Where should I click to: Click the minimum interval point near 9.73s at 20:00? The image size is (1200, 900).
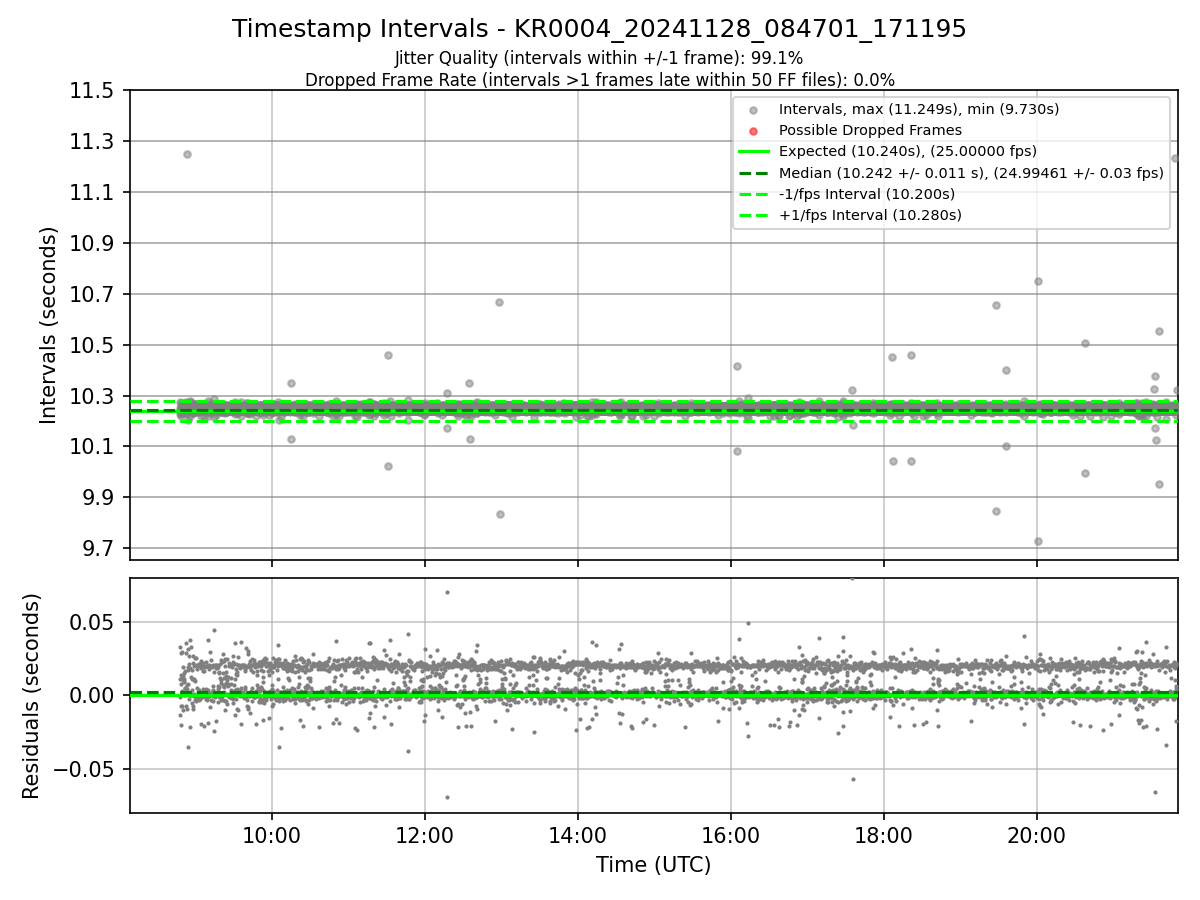pyautogui.click(x=1038, y=541)
